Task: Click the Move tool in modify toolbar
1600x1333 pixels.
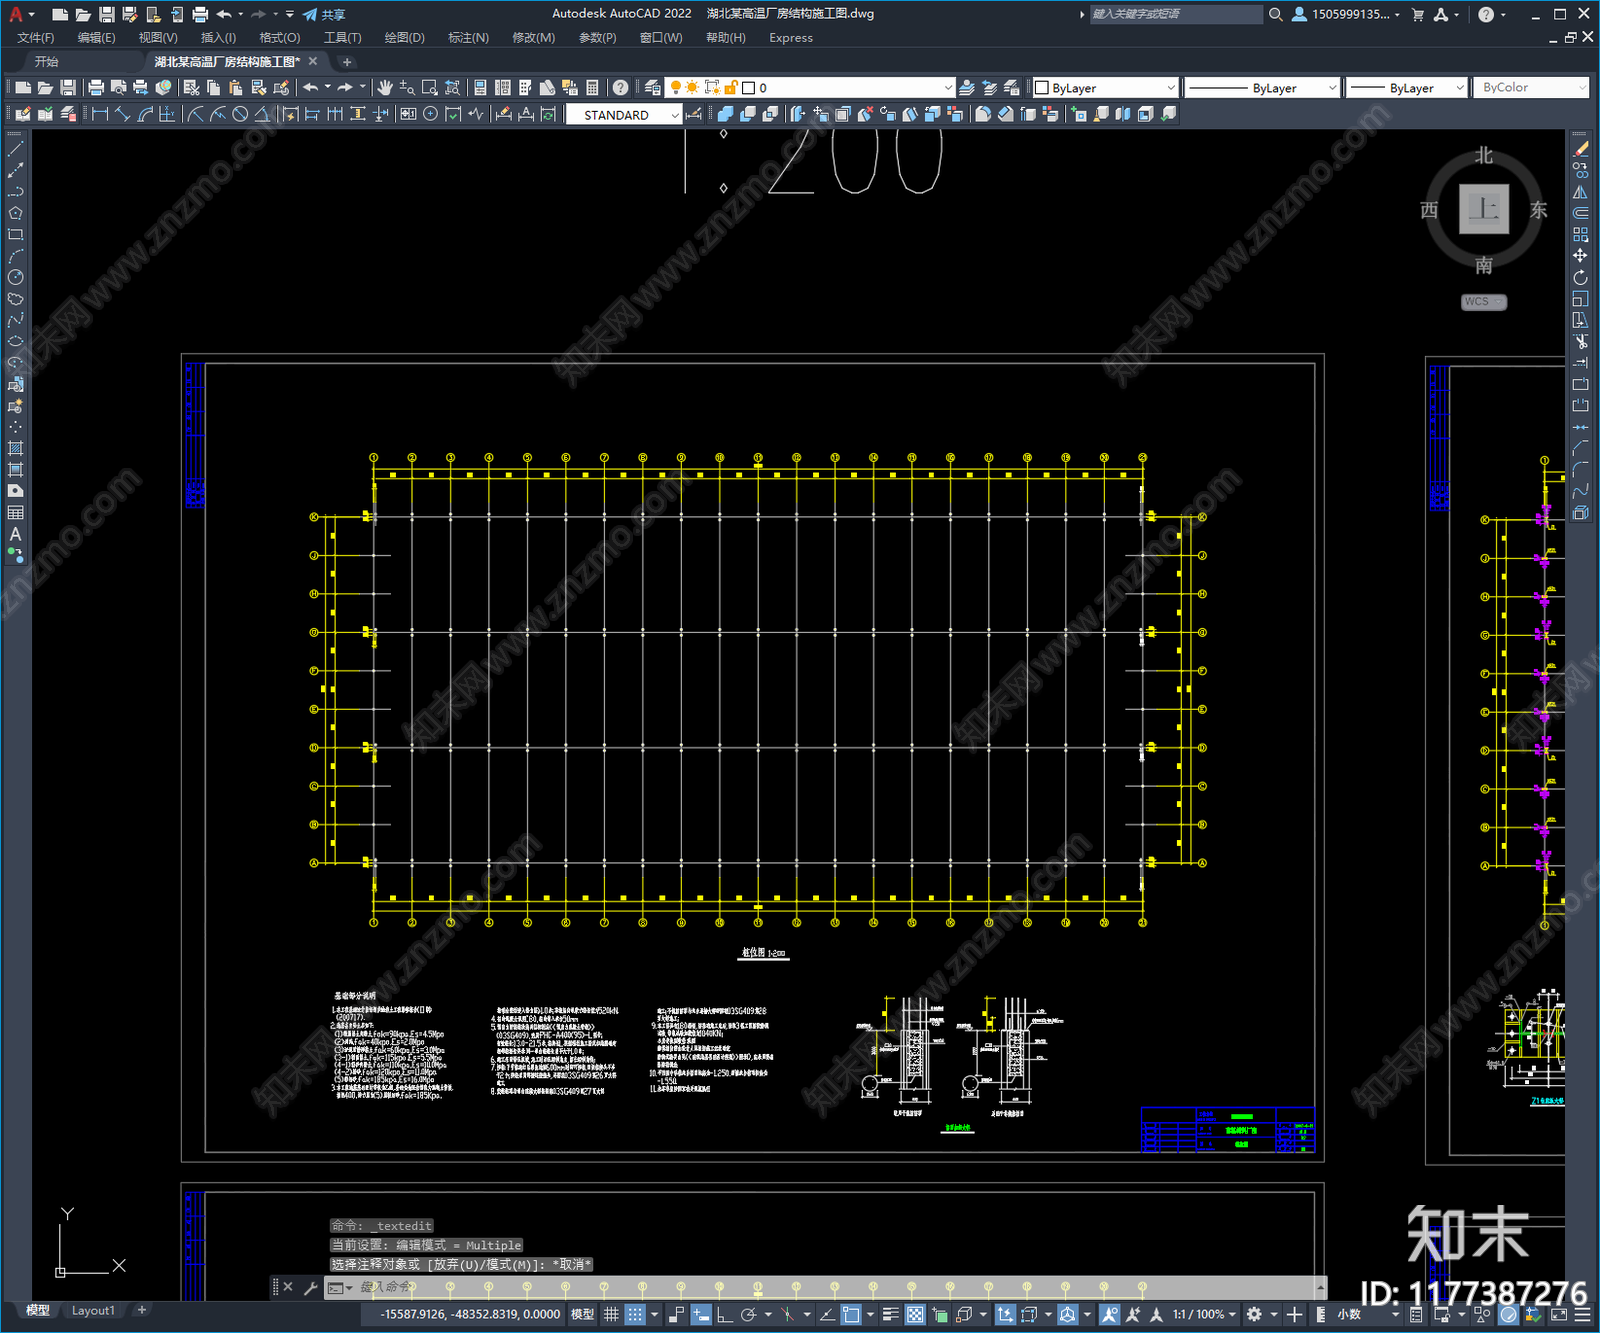Action: click(x=1580, y=256)
